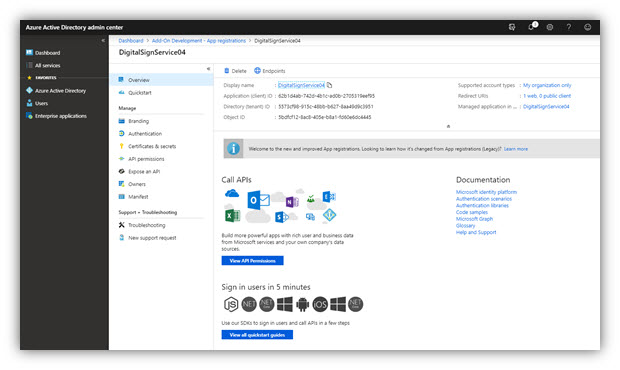This screenshot has width=620, height=370.
Task: Open Authentication libraries documentation link
Action: [x=482, y=206]
